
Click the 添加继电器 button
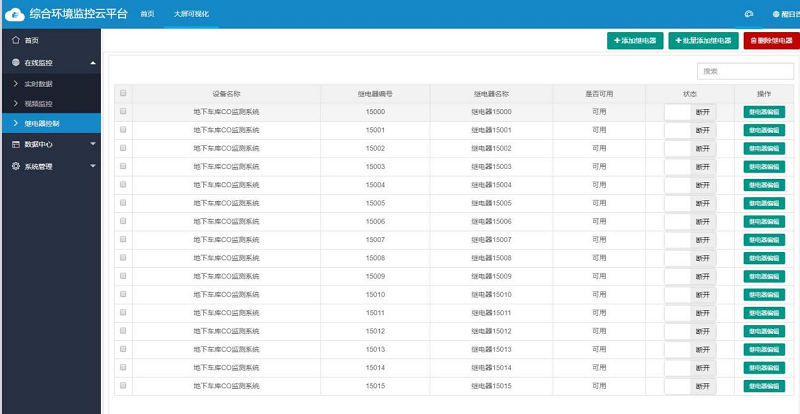coord(635,40)
